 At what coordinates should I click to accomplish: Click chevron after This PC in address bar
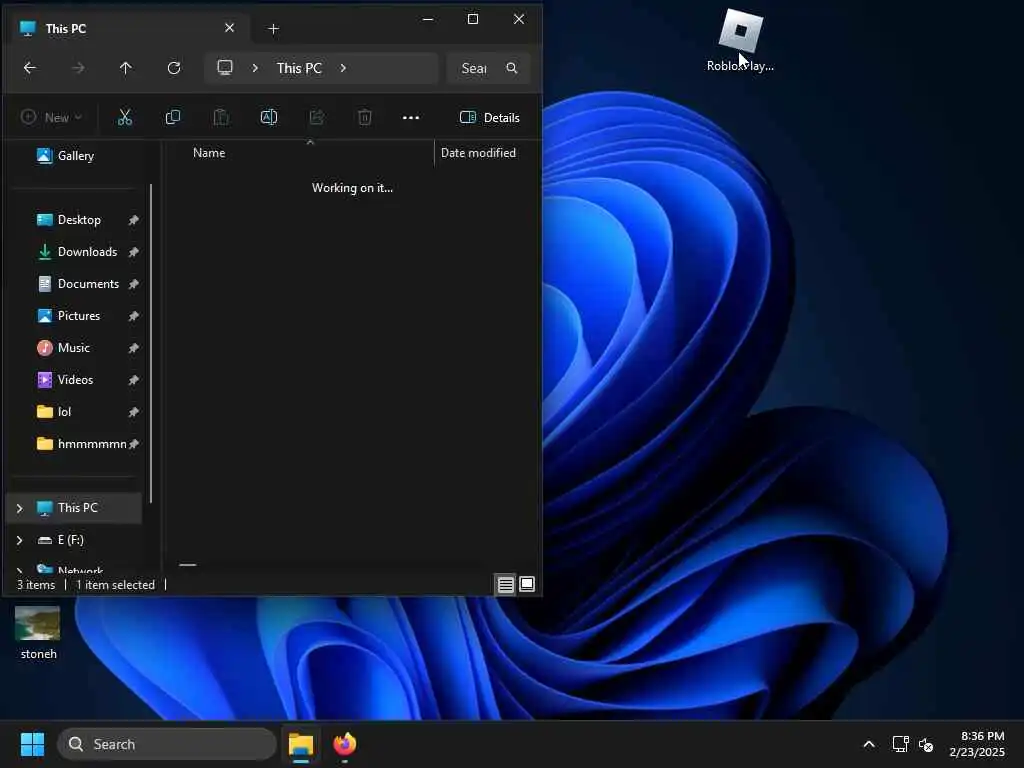click(344, 68)
